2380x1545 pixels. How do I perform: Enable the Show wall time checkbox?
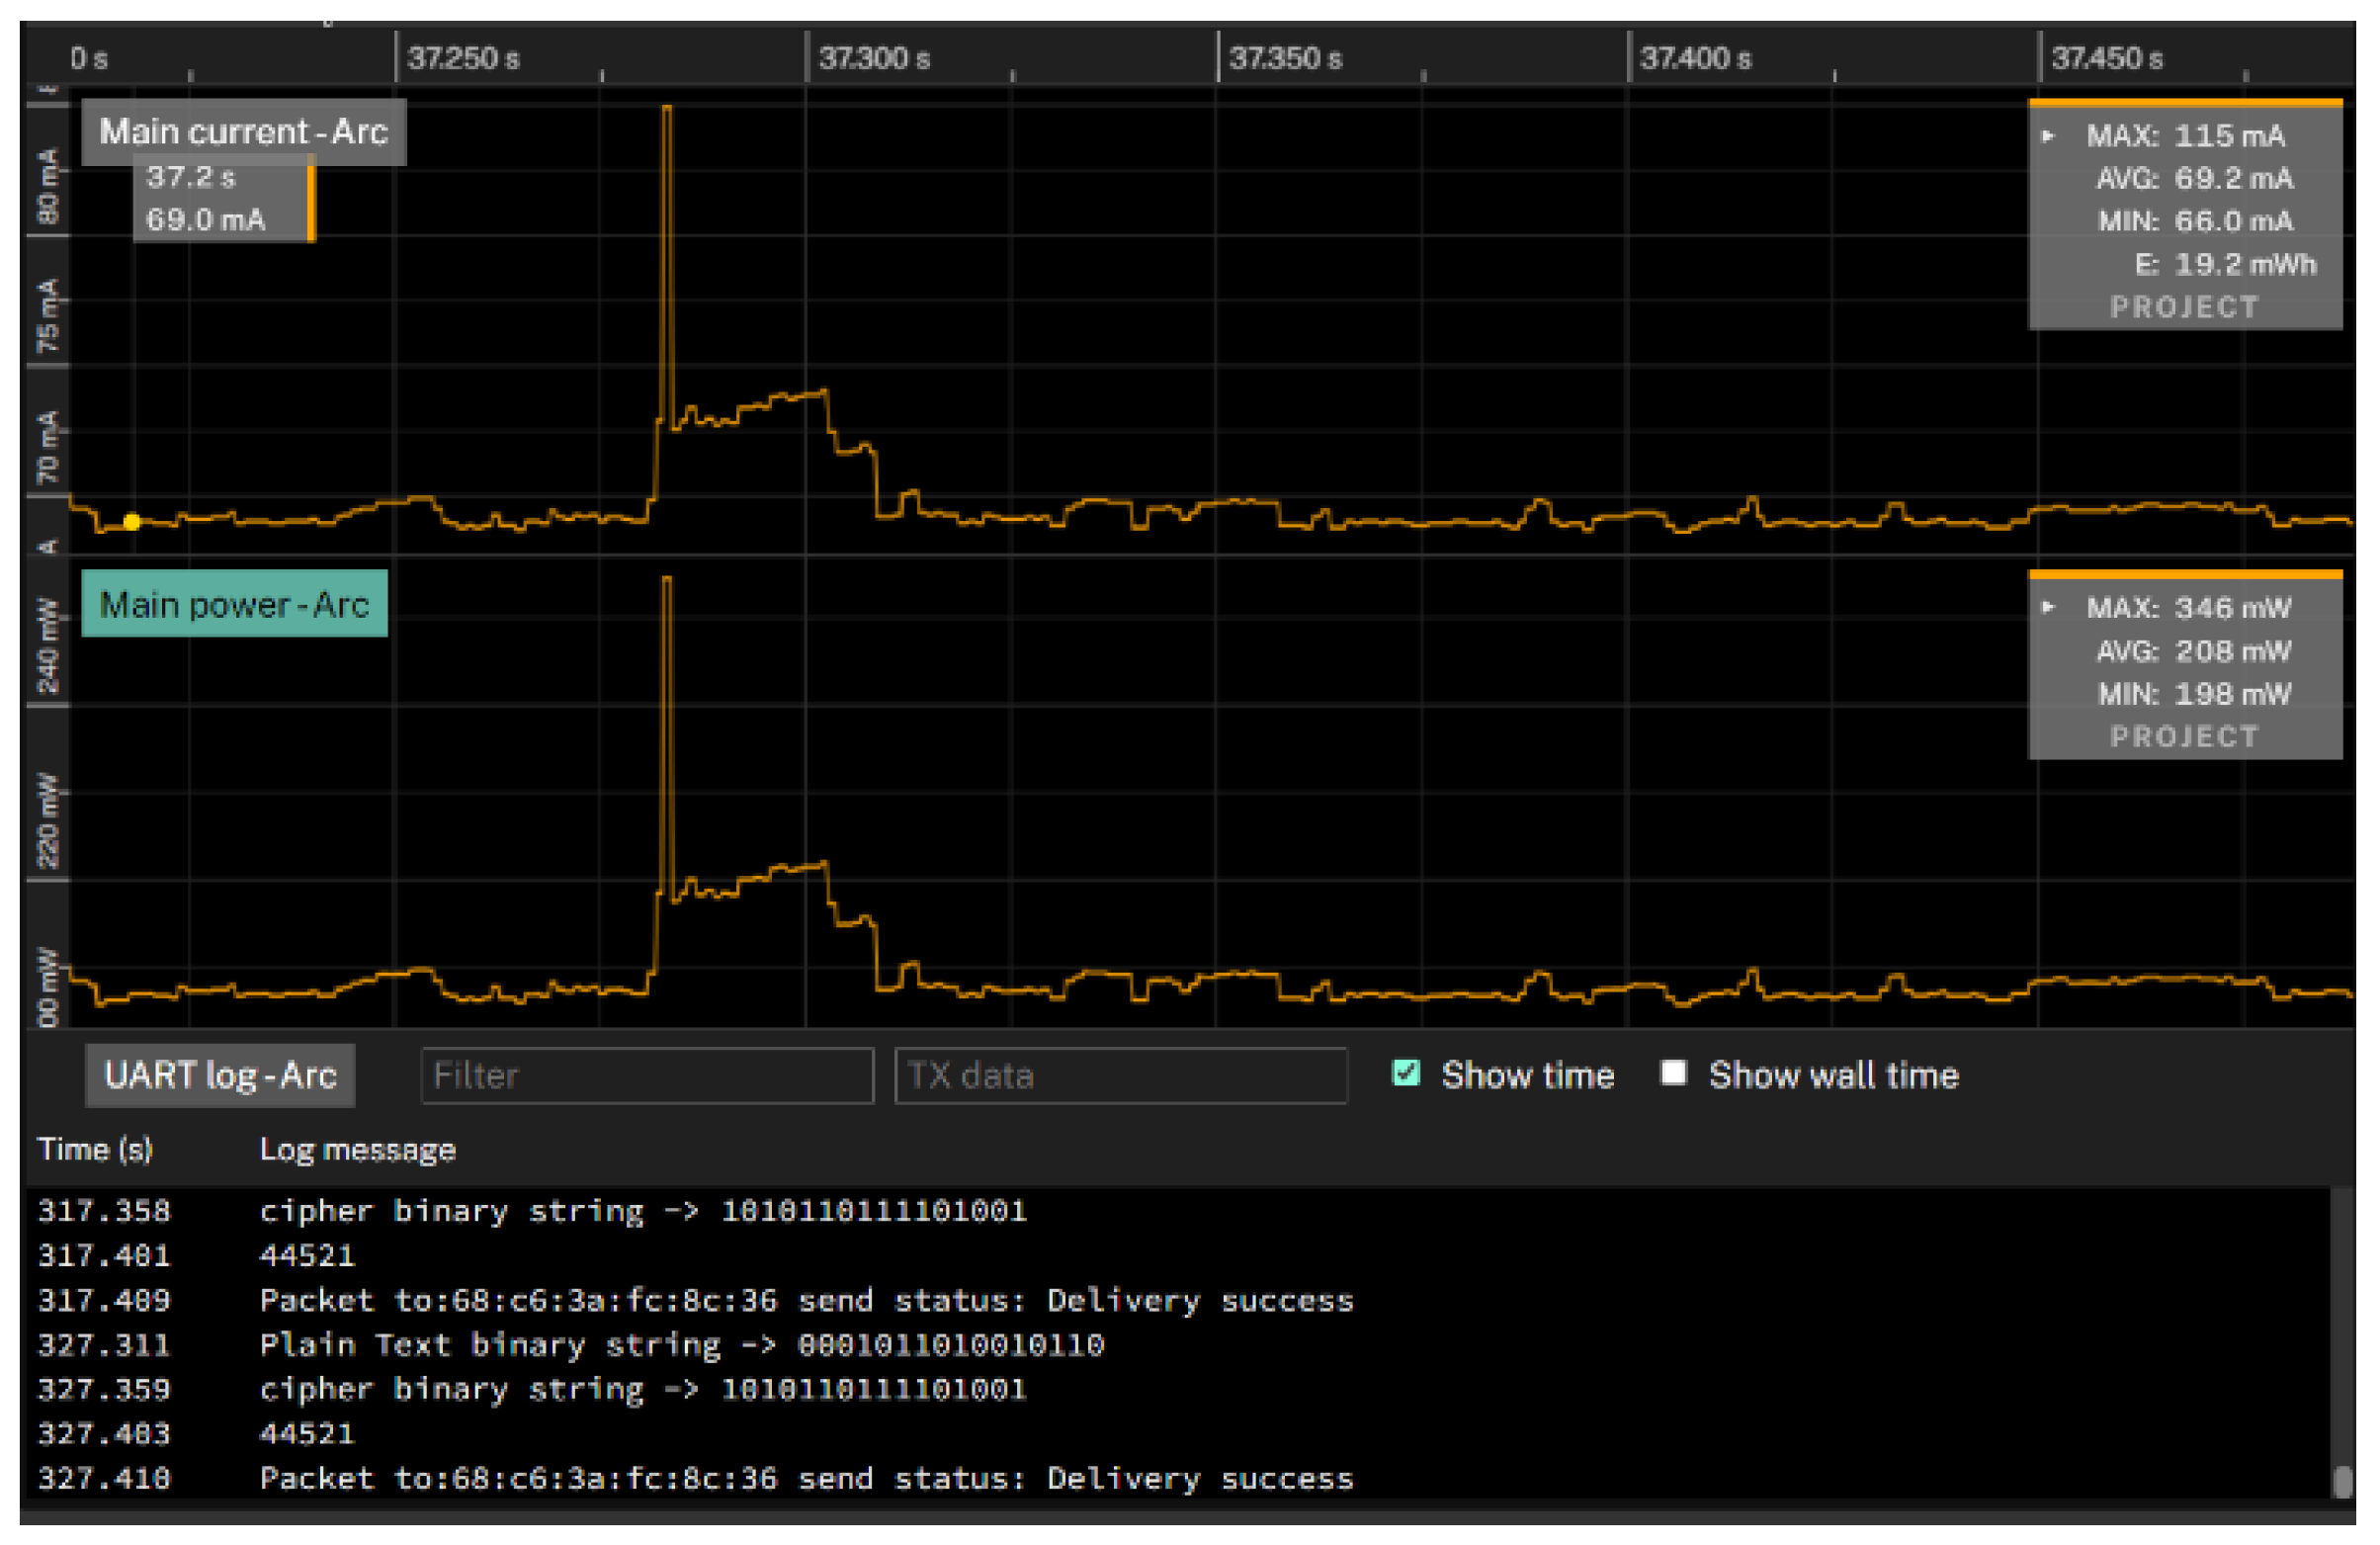[x=1673, y=1074]
